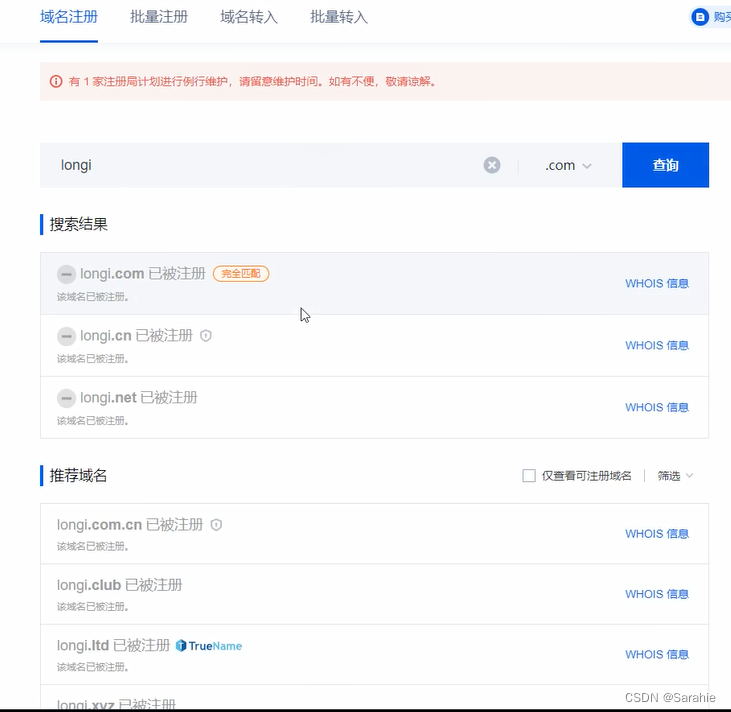
Task: Open WHOIS 信息 for longi.com
Action: click(x=657, y=283)
